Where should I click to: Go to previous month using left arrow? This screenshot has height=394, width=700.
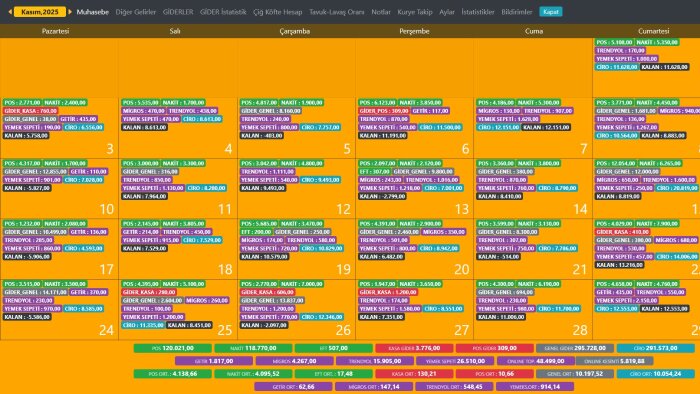(x=10, y=12)
